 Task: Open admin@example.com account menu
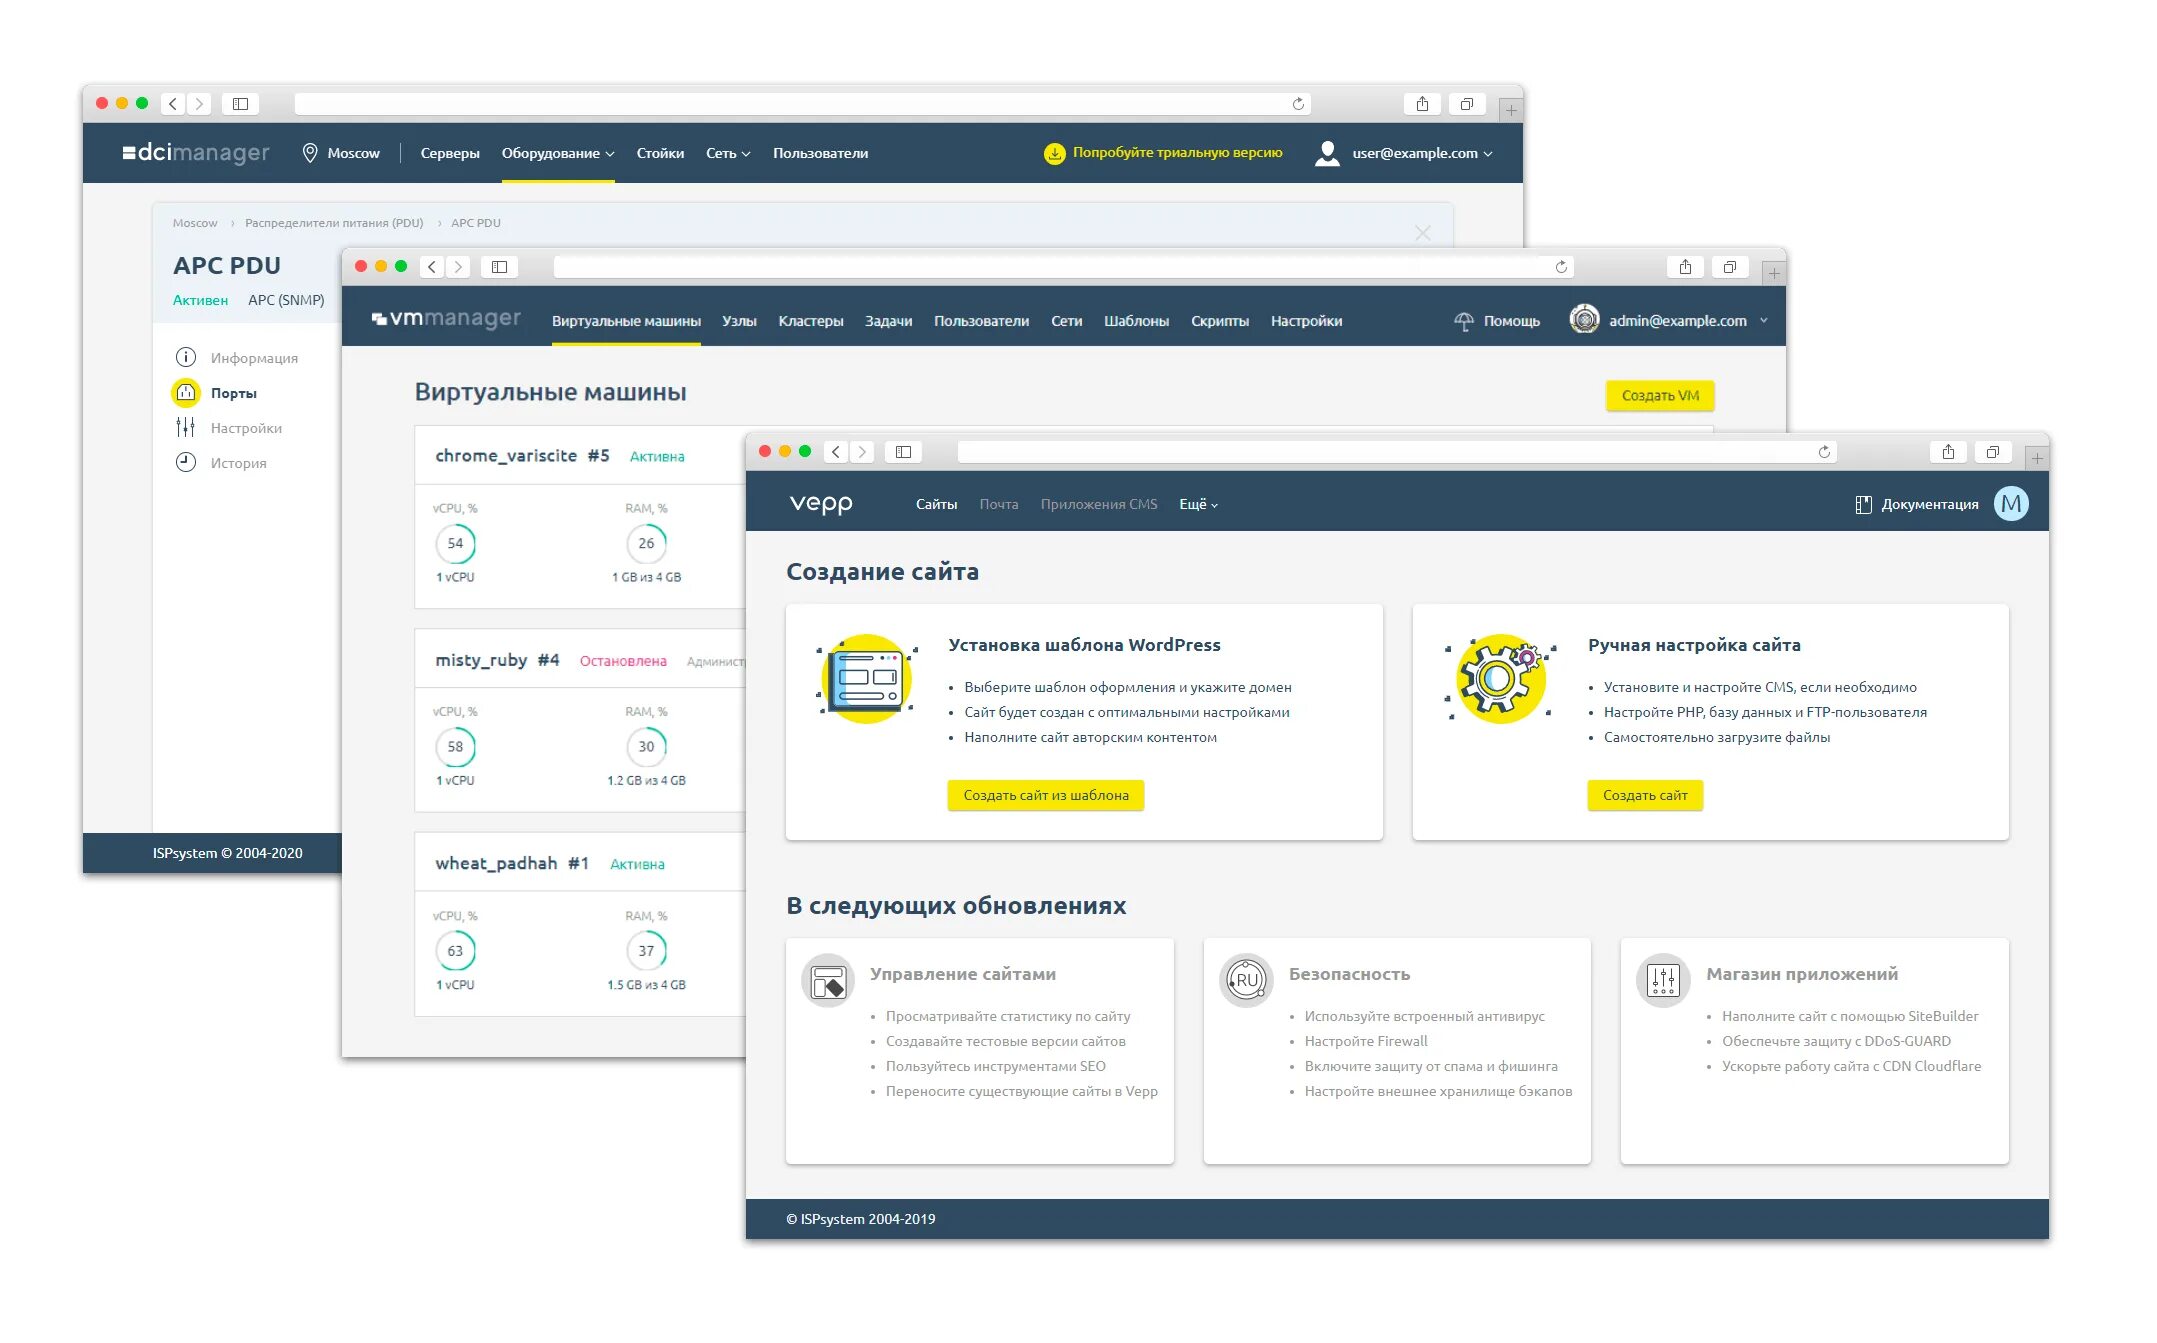(1678, 321)
